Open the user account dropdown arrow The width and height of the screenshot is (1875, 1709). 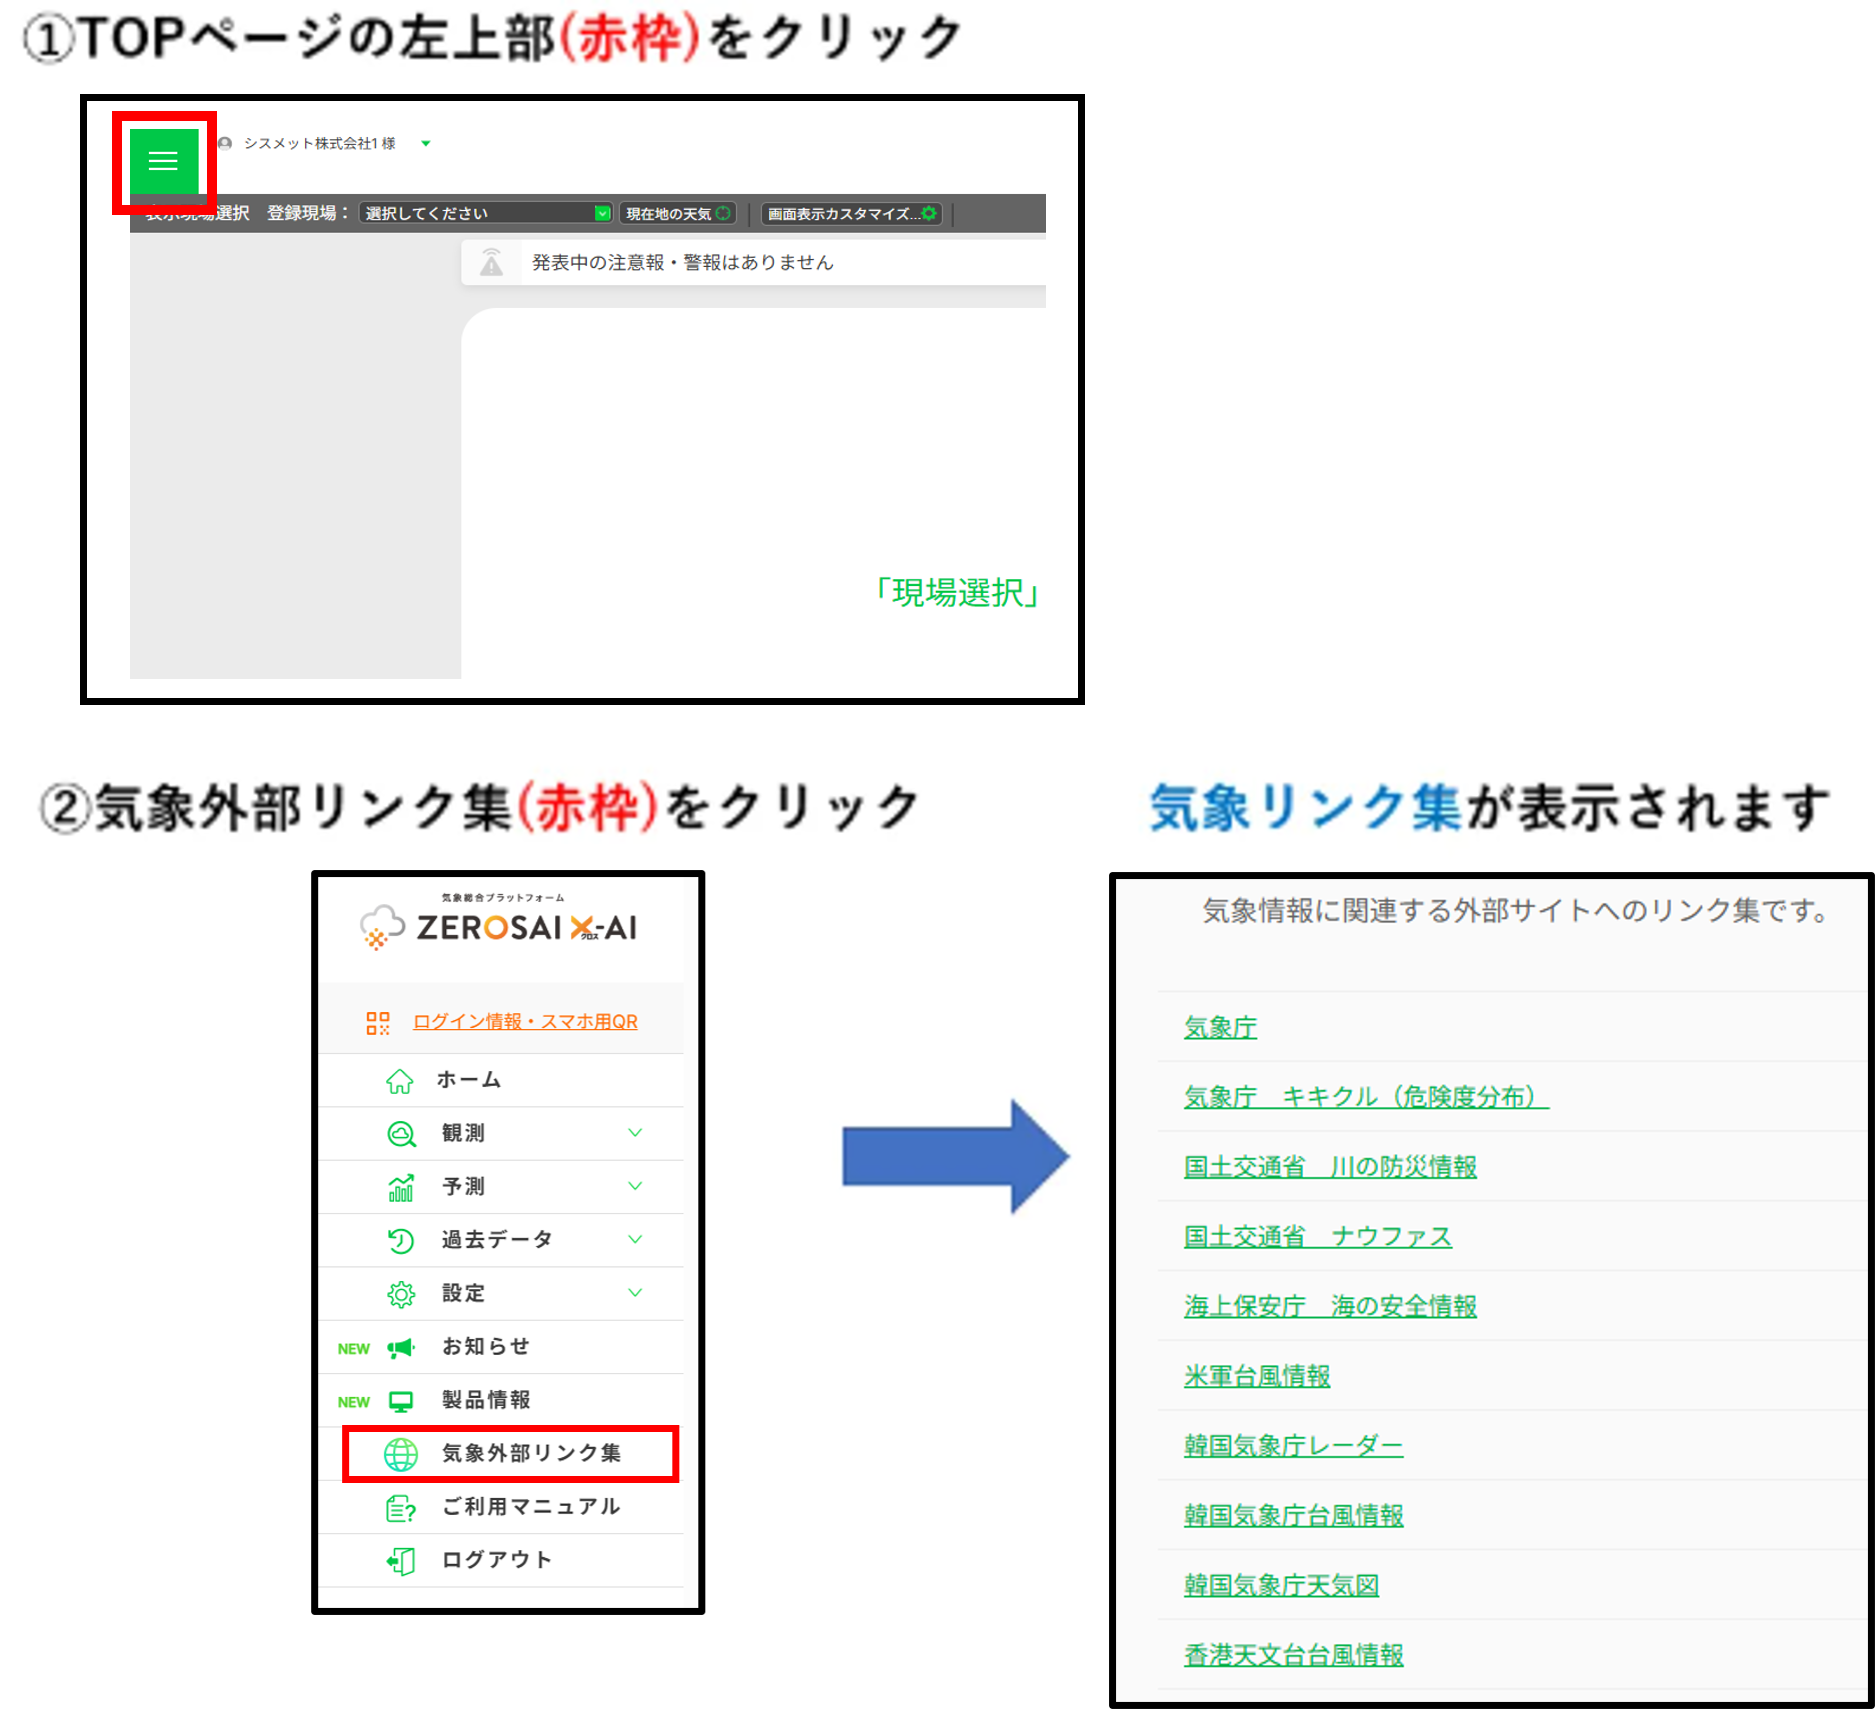[x=426, y=144]
